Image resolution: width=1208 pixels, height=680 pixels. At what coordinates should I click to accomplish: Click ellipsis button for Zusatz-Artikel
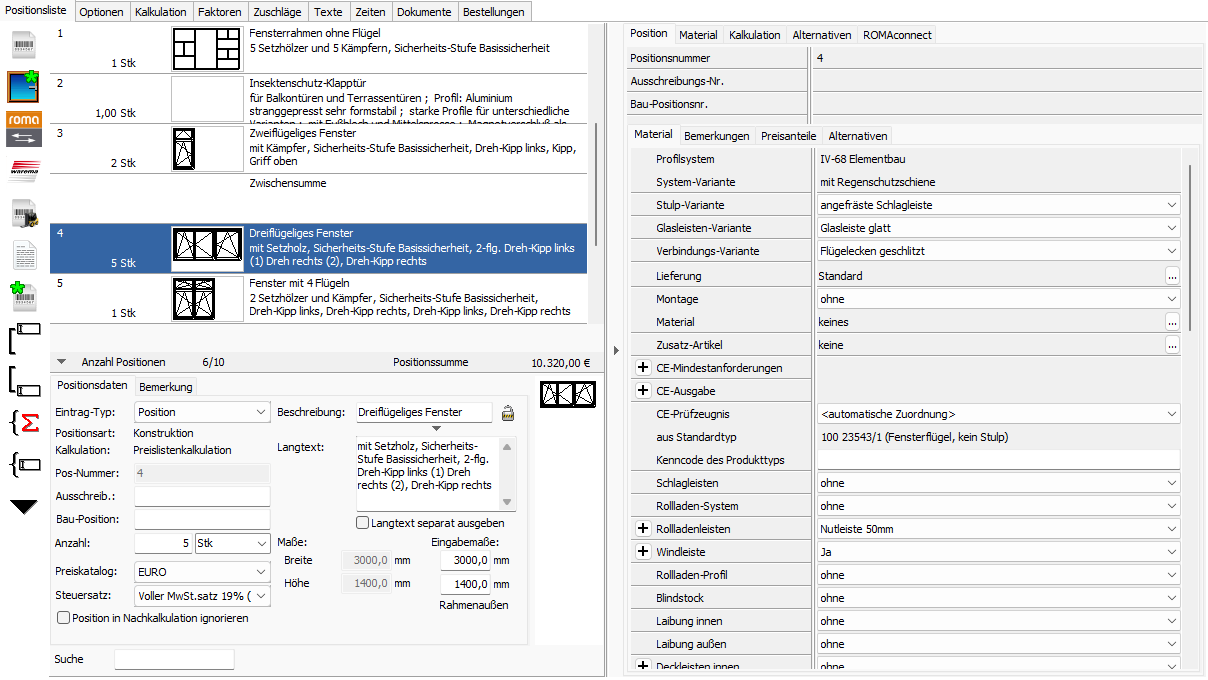[x=1172, y=345]
